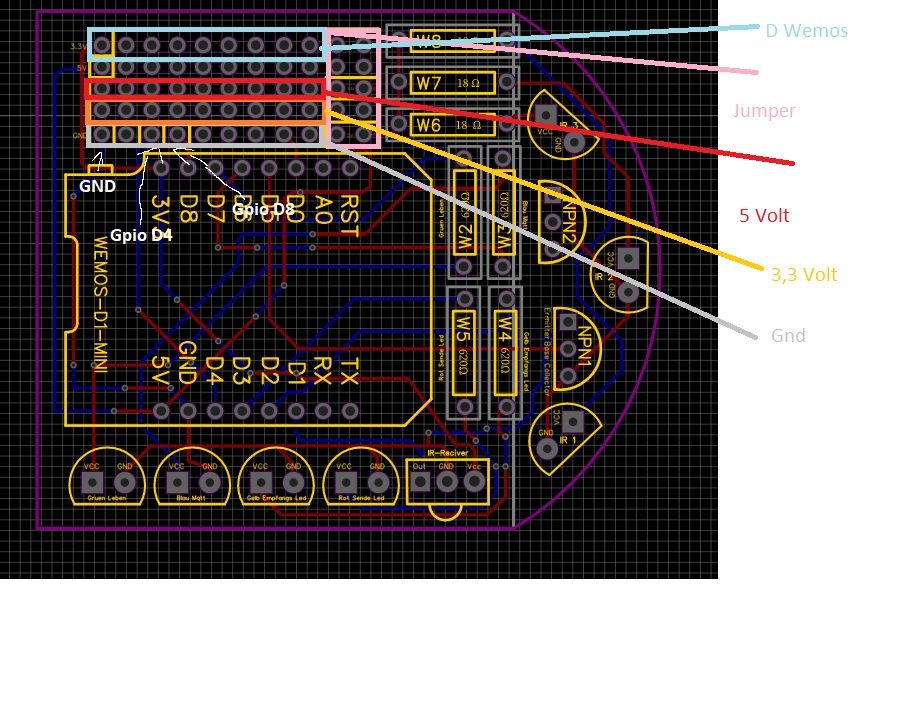
Task: Click the Wemos D7 pin pad
Action: pyautogui.click(x=215, y=168)
